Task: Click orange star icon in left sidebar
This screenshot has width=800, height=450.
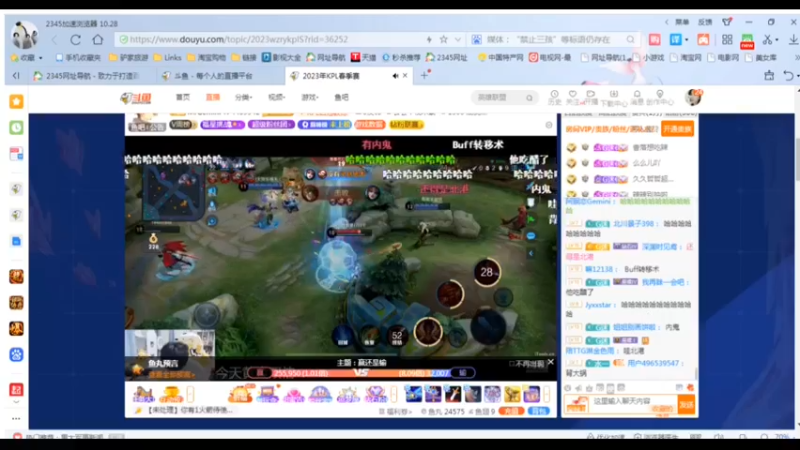Action: point(16,102)
